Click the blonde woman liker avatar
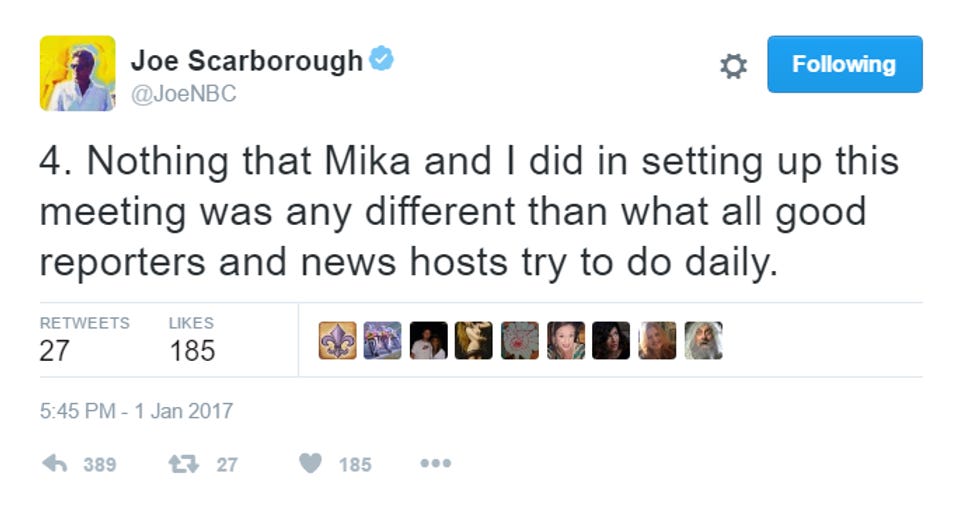The width and height of the screenshot is (980, 516). click(x=658, y=340)
